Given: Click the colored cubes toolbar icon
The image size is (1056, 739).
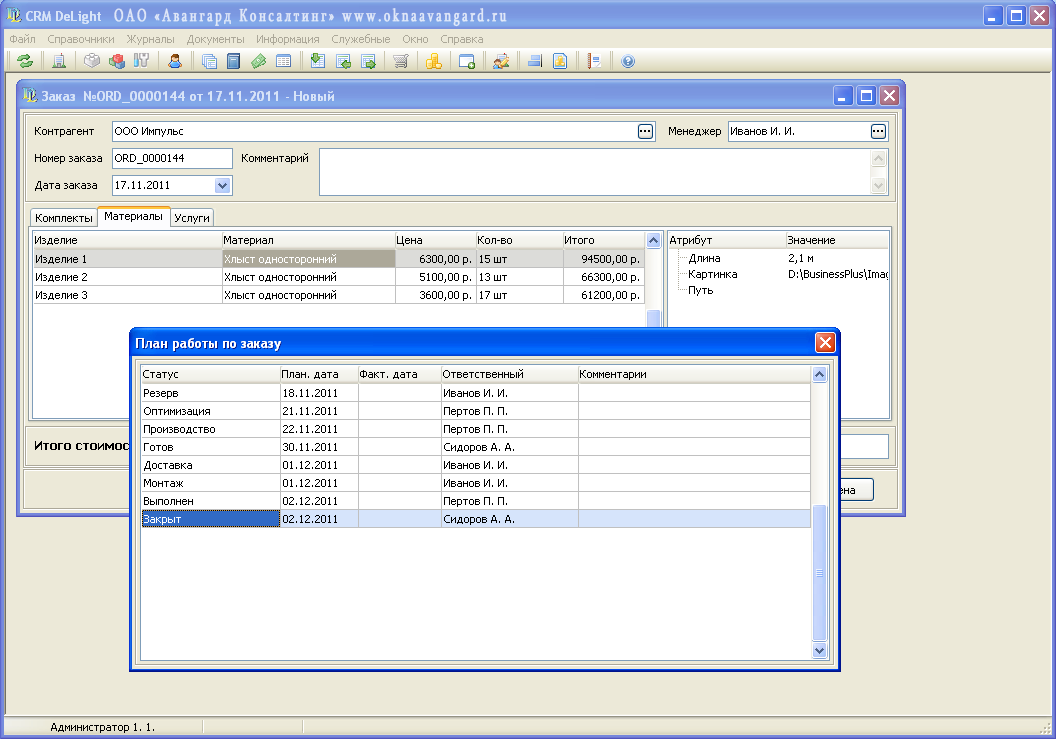Looking at the screenshot, I should [117, 61].
